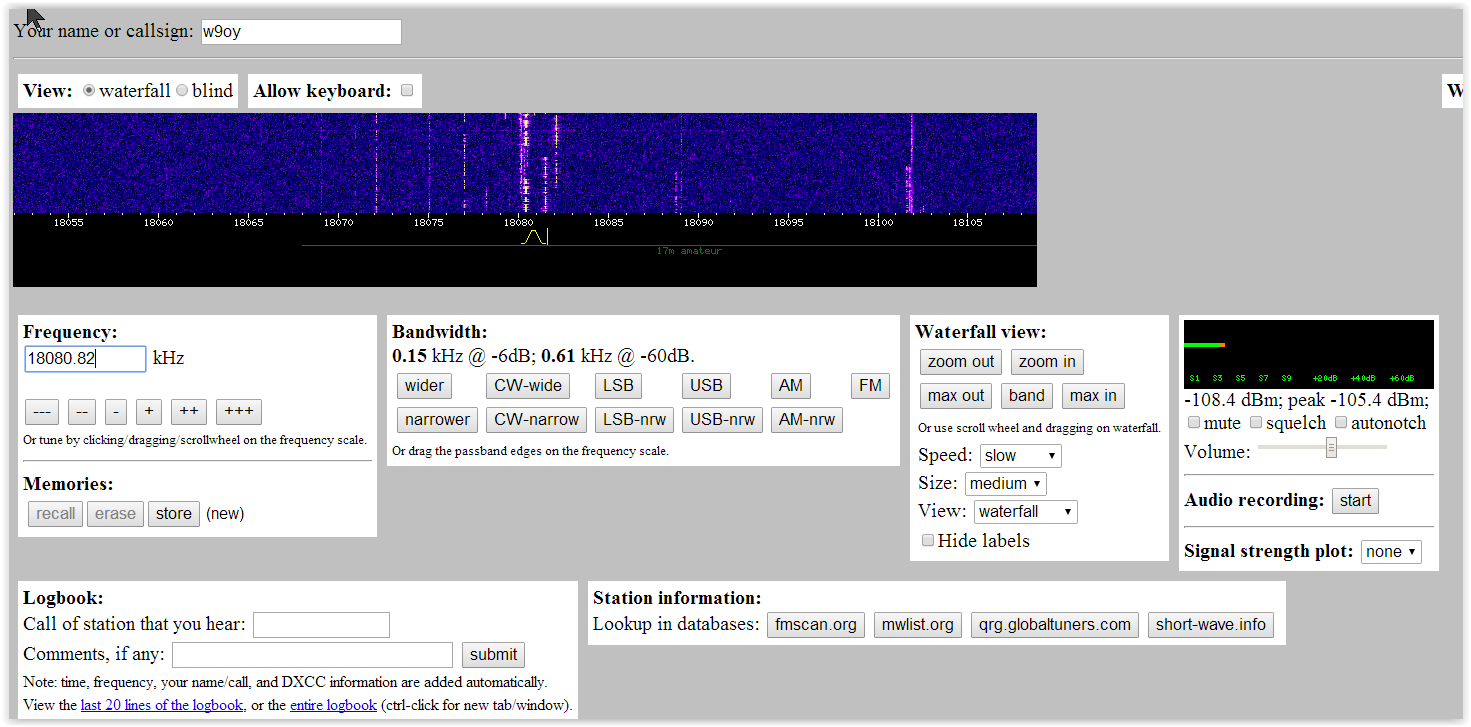Screen dimensions: 1471x727
Task: Switch to USB mode
Action: point(706,386)
